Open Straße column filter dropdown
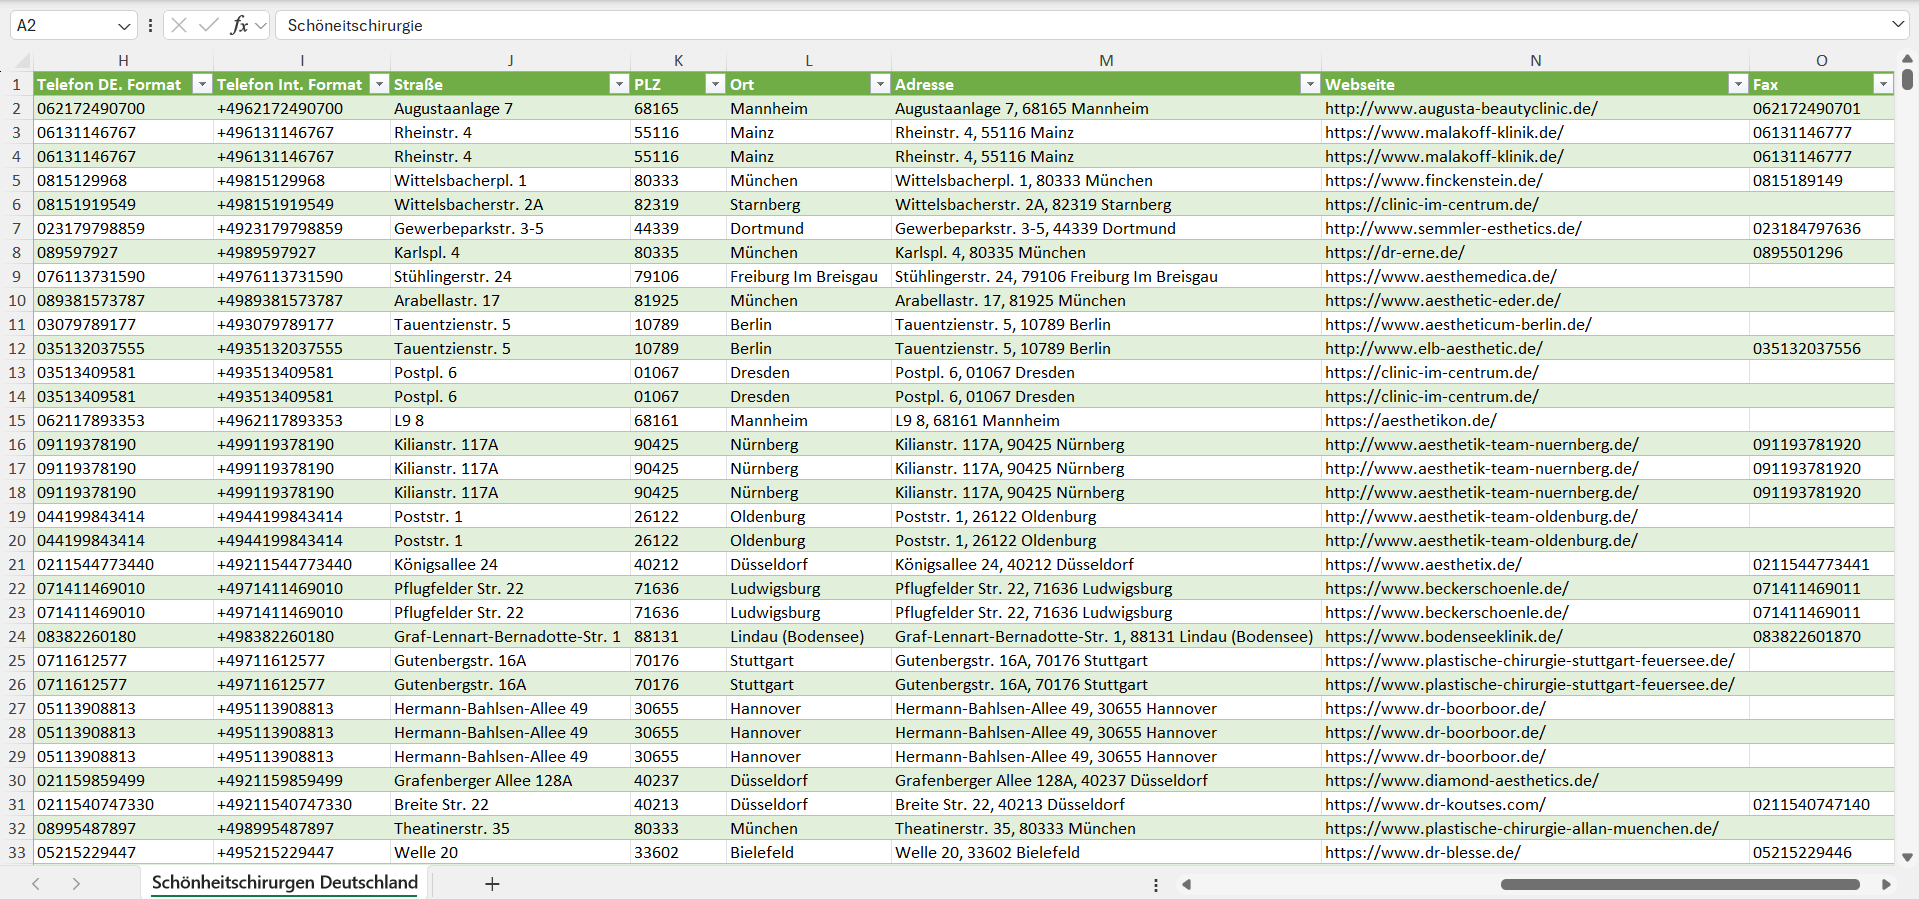The width and height of the screenshot is (1919, 899). [619, 84]
